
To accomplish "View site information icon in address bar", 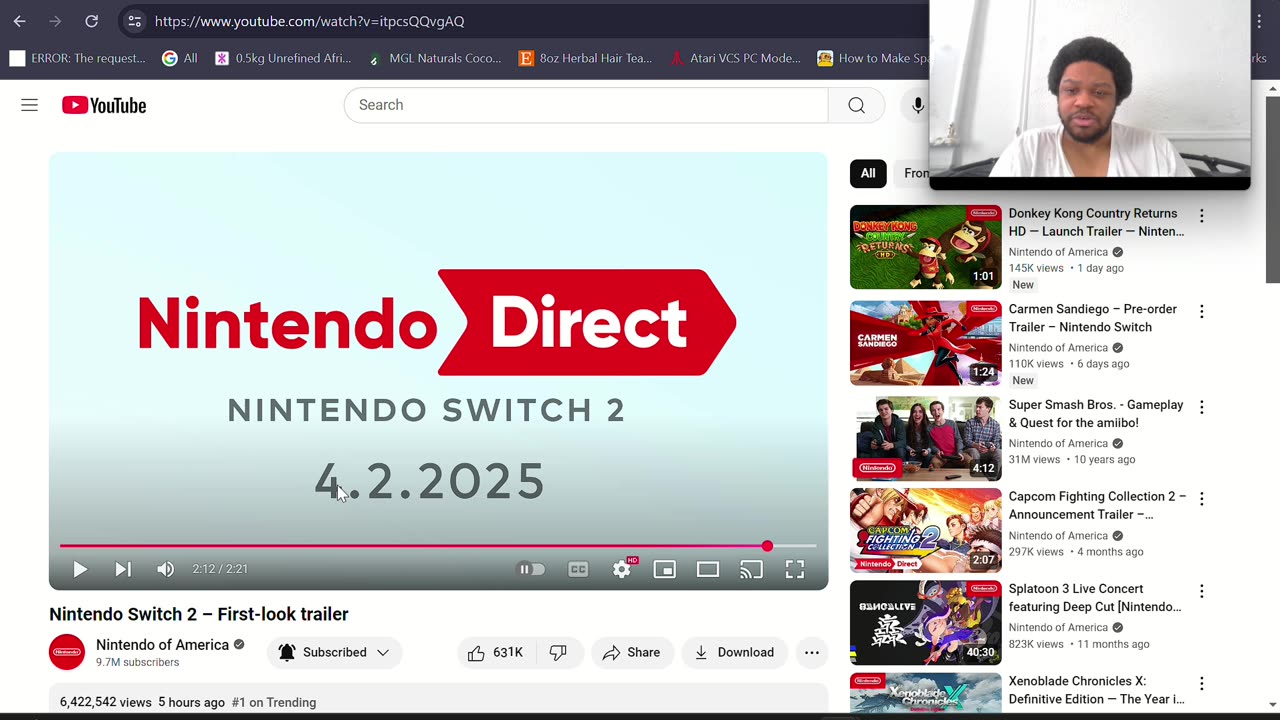I will pos(135,21).
